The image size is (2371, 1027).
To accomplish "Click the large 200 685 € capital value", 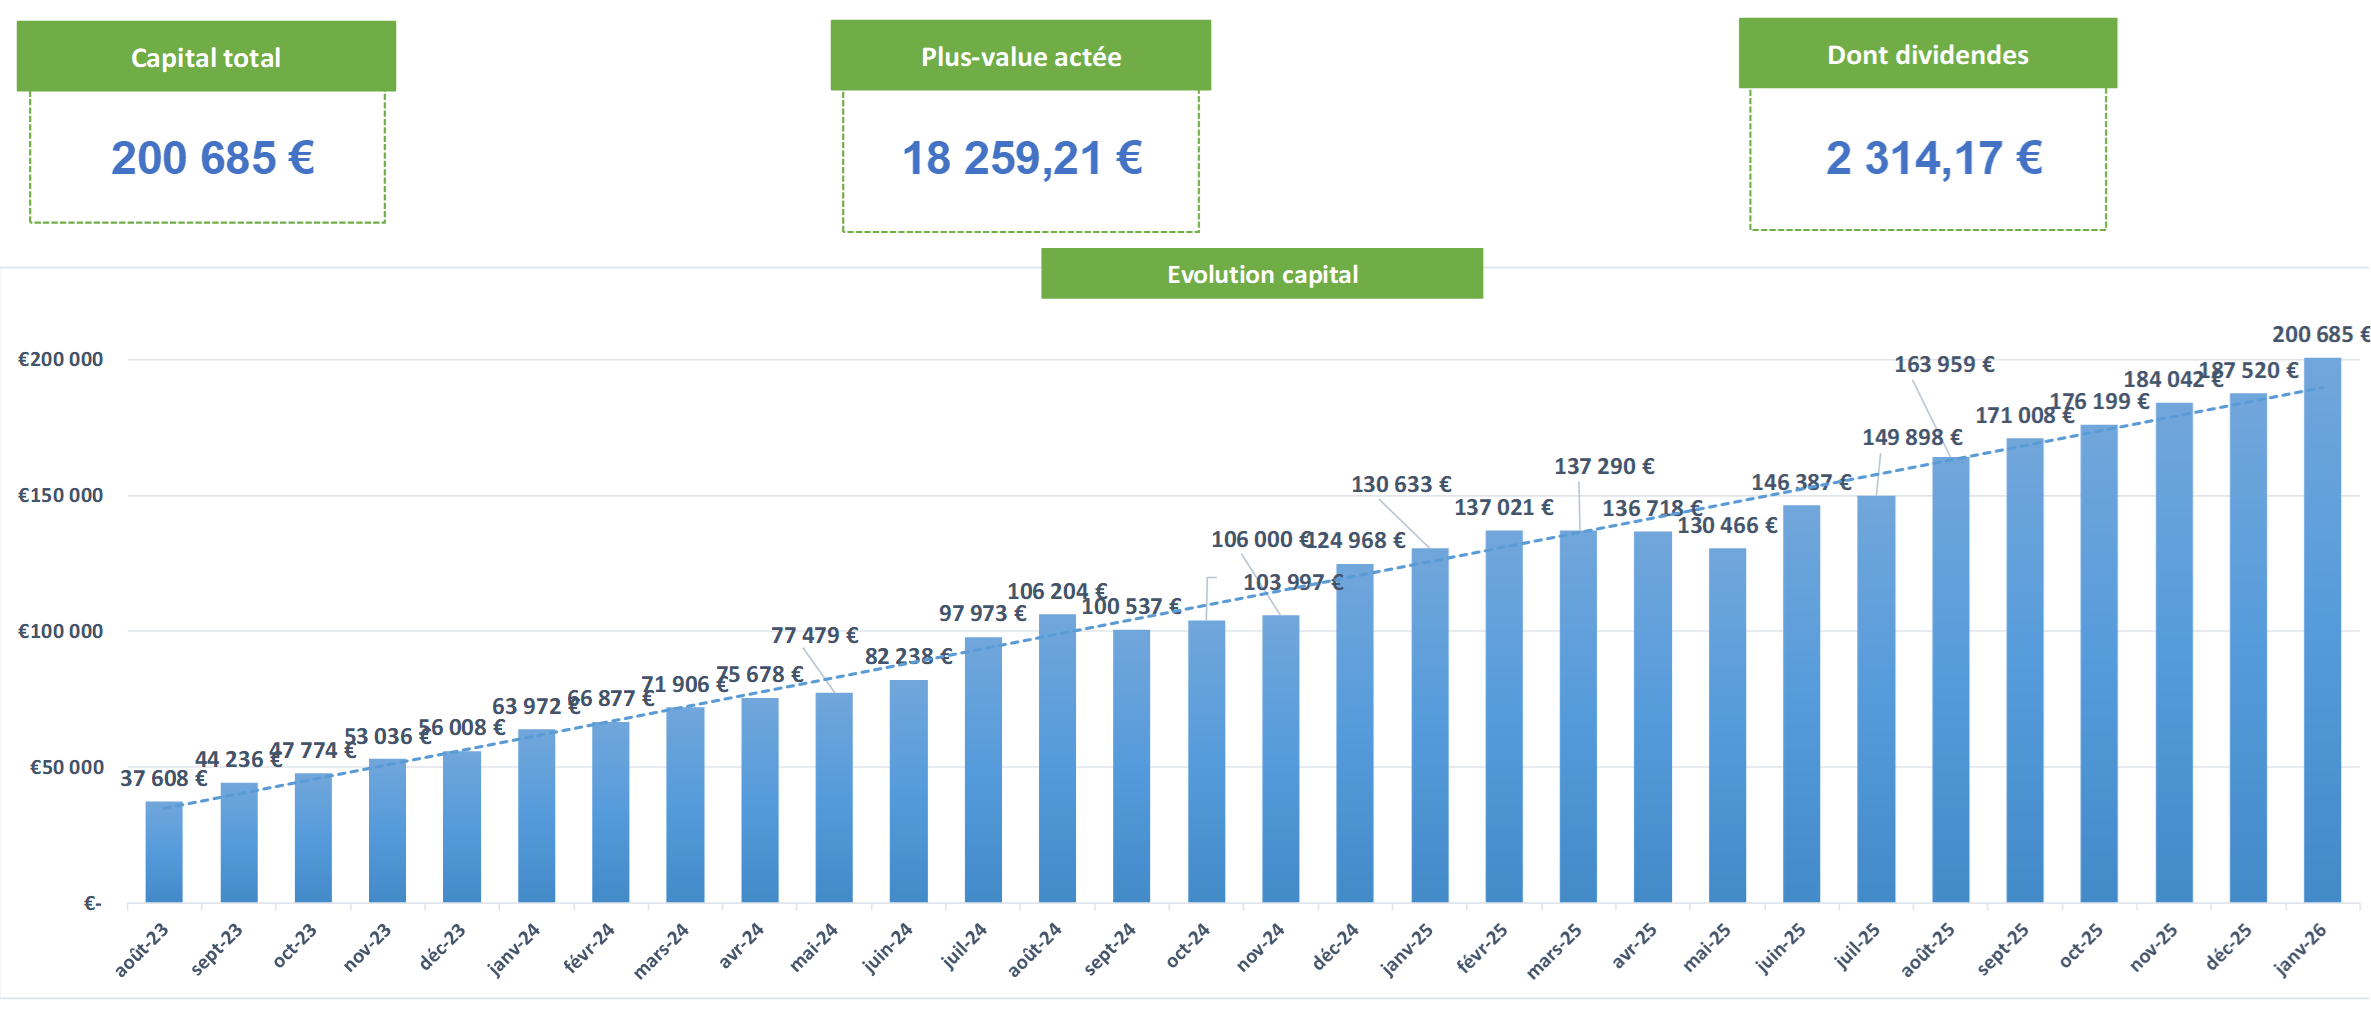I will click(x=212, y=158).
